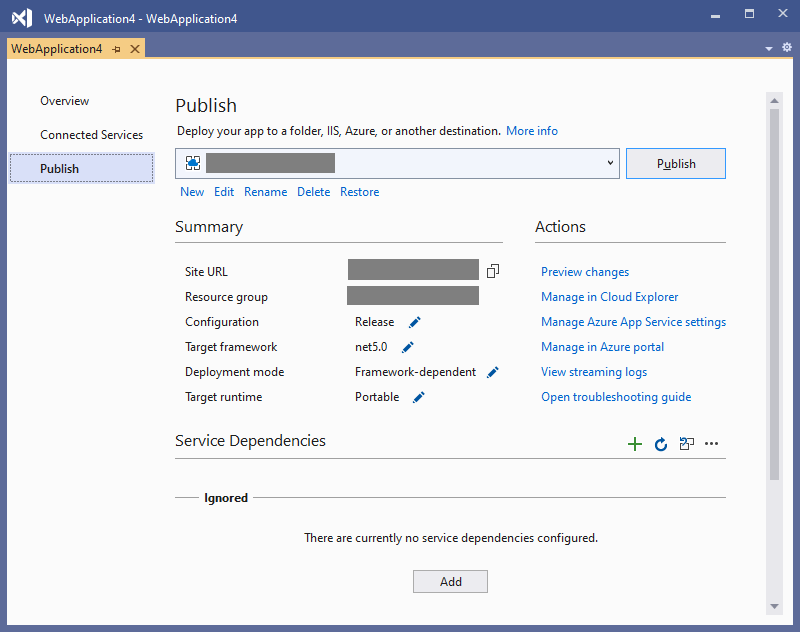The image size is (800, 632).
Task: Open window options gear icon
Action: (x=787, y=47)
